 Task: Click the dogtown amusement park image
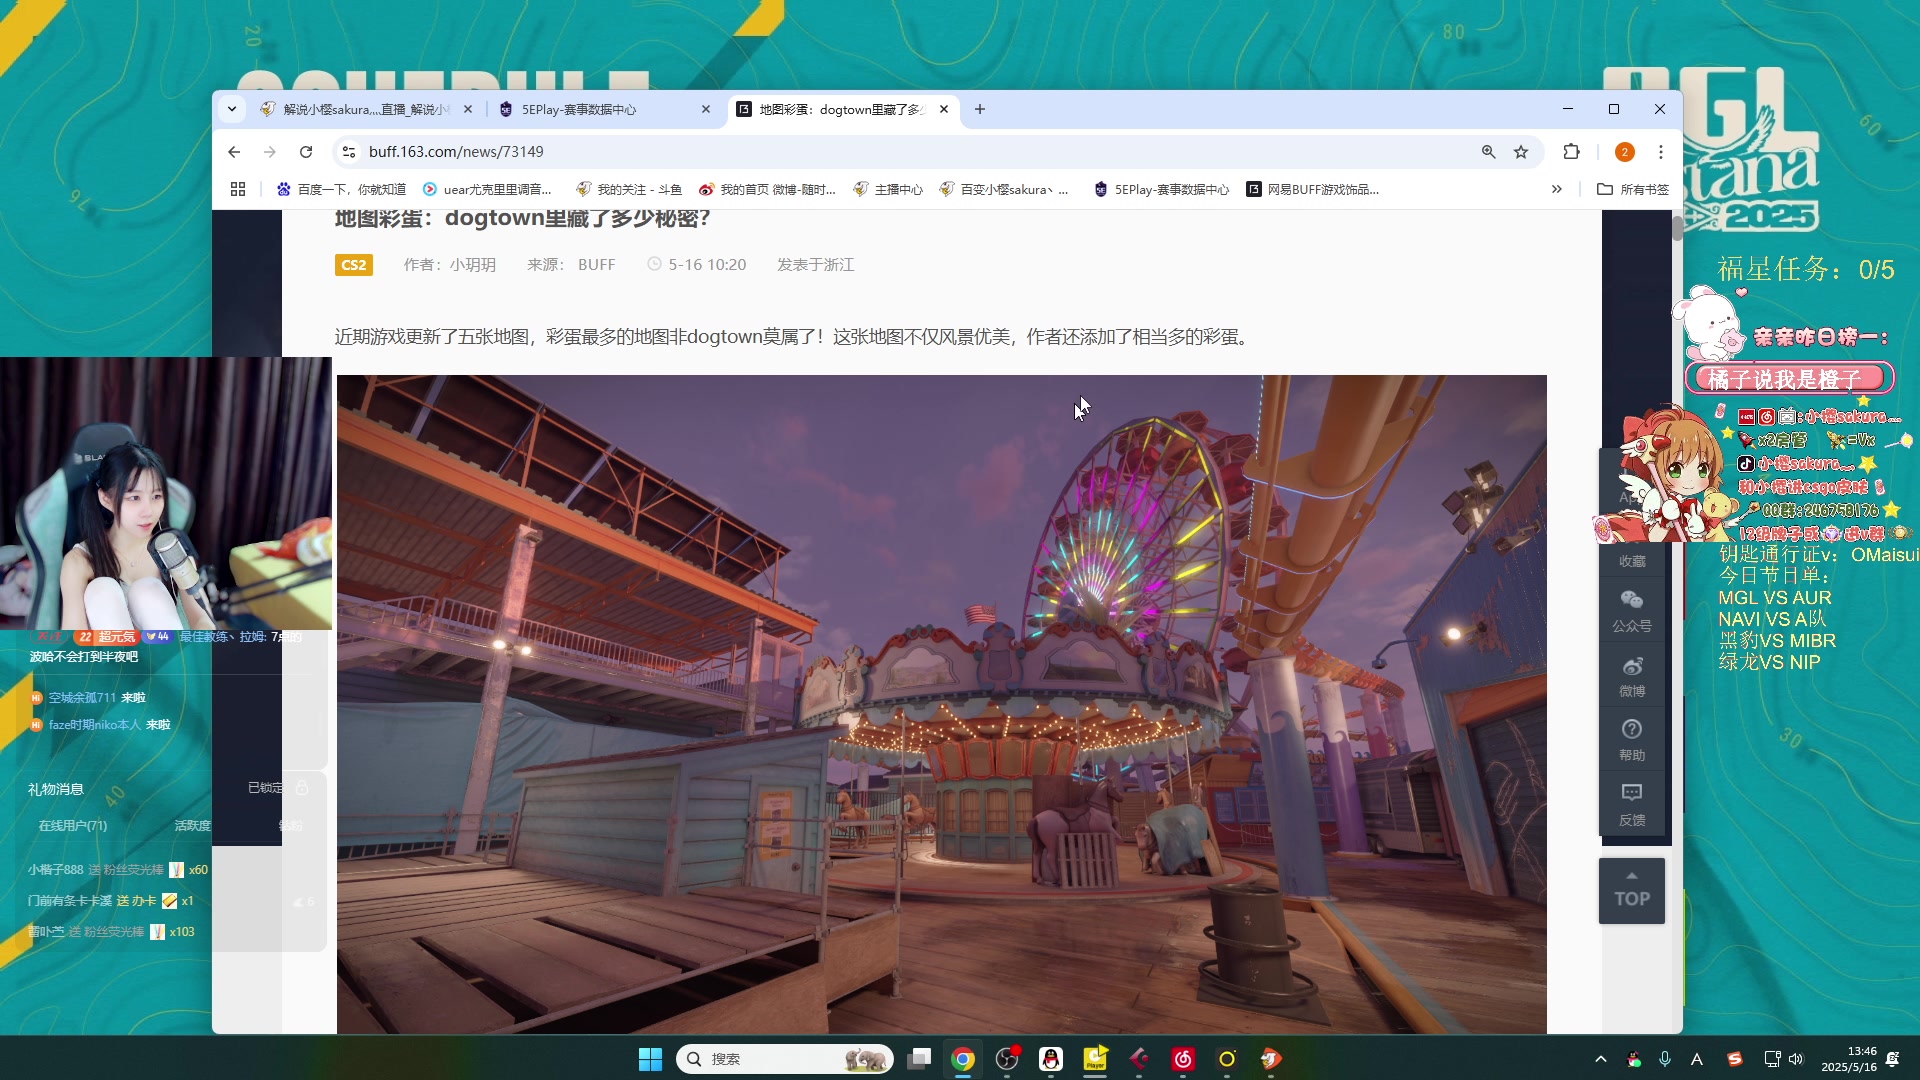(x=941, y=704)
